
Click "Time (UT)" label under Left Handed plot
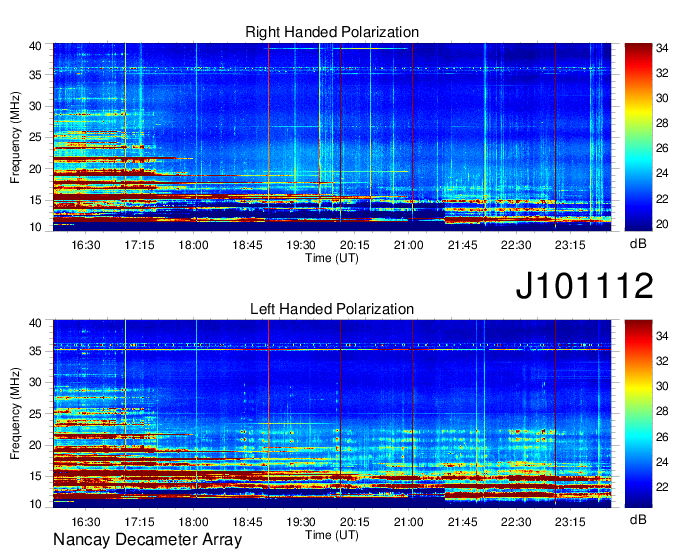coord(332,535)
